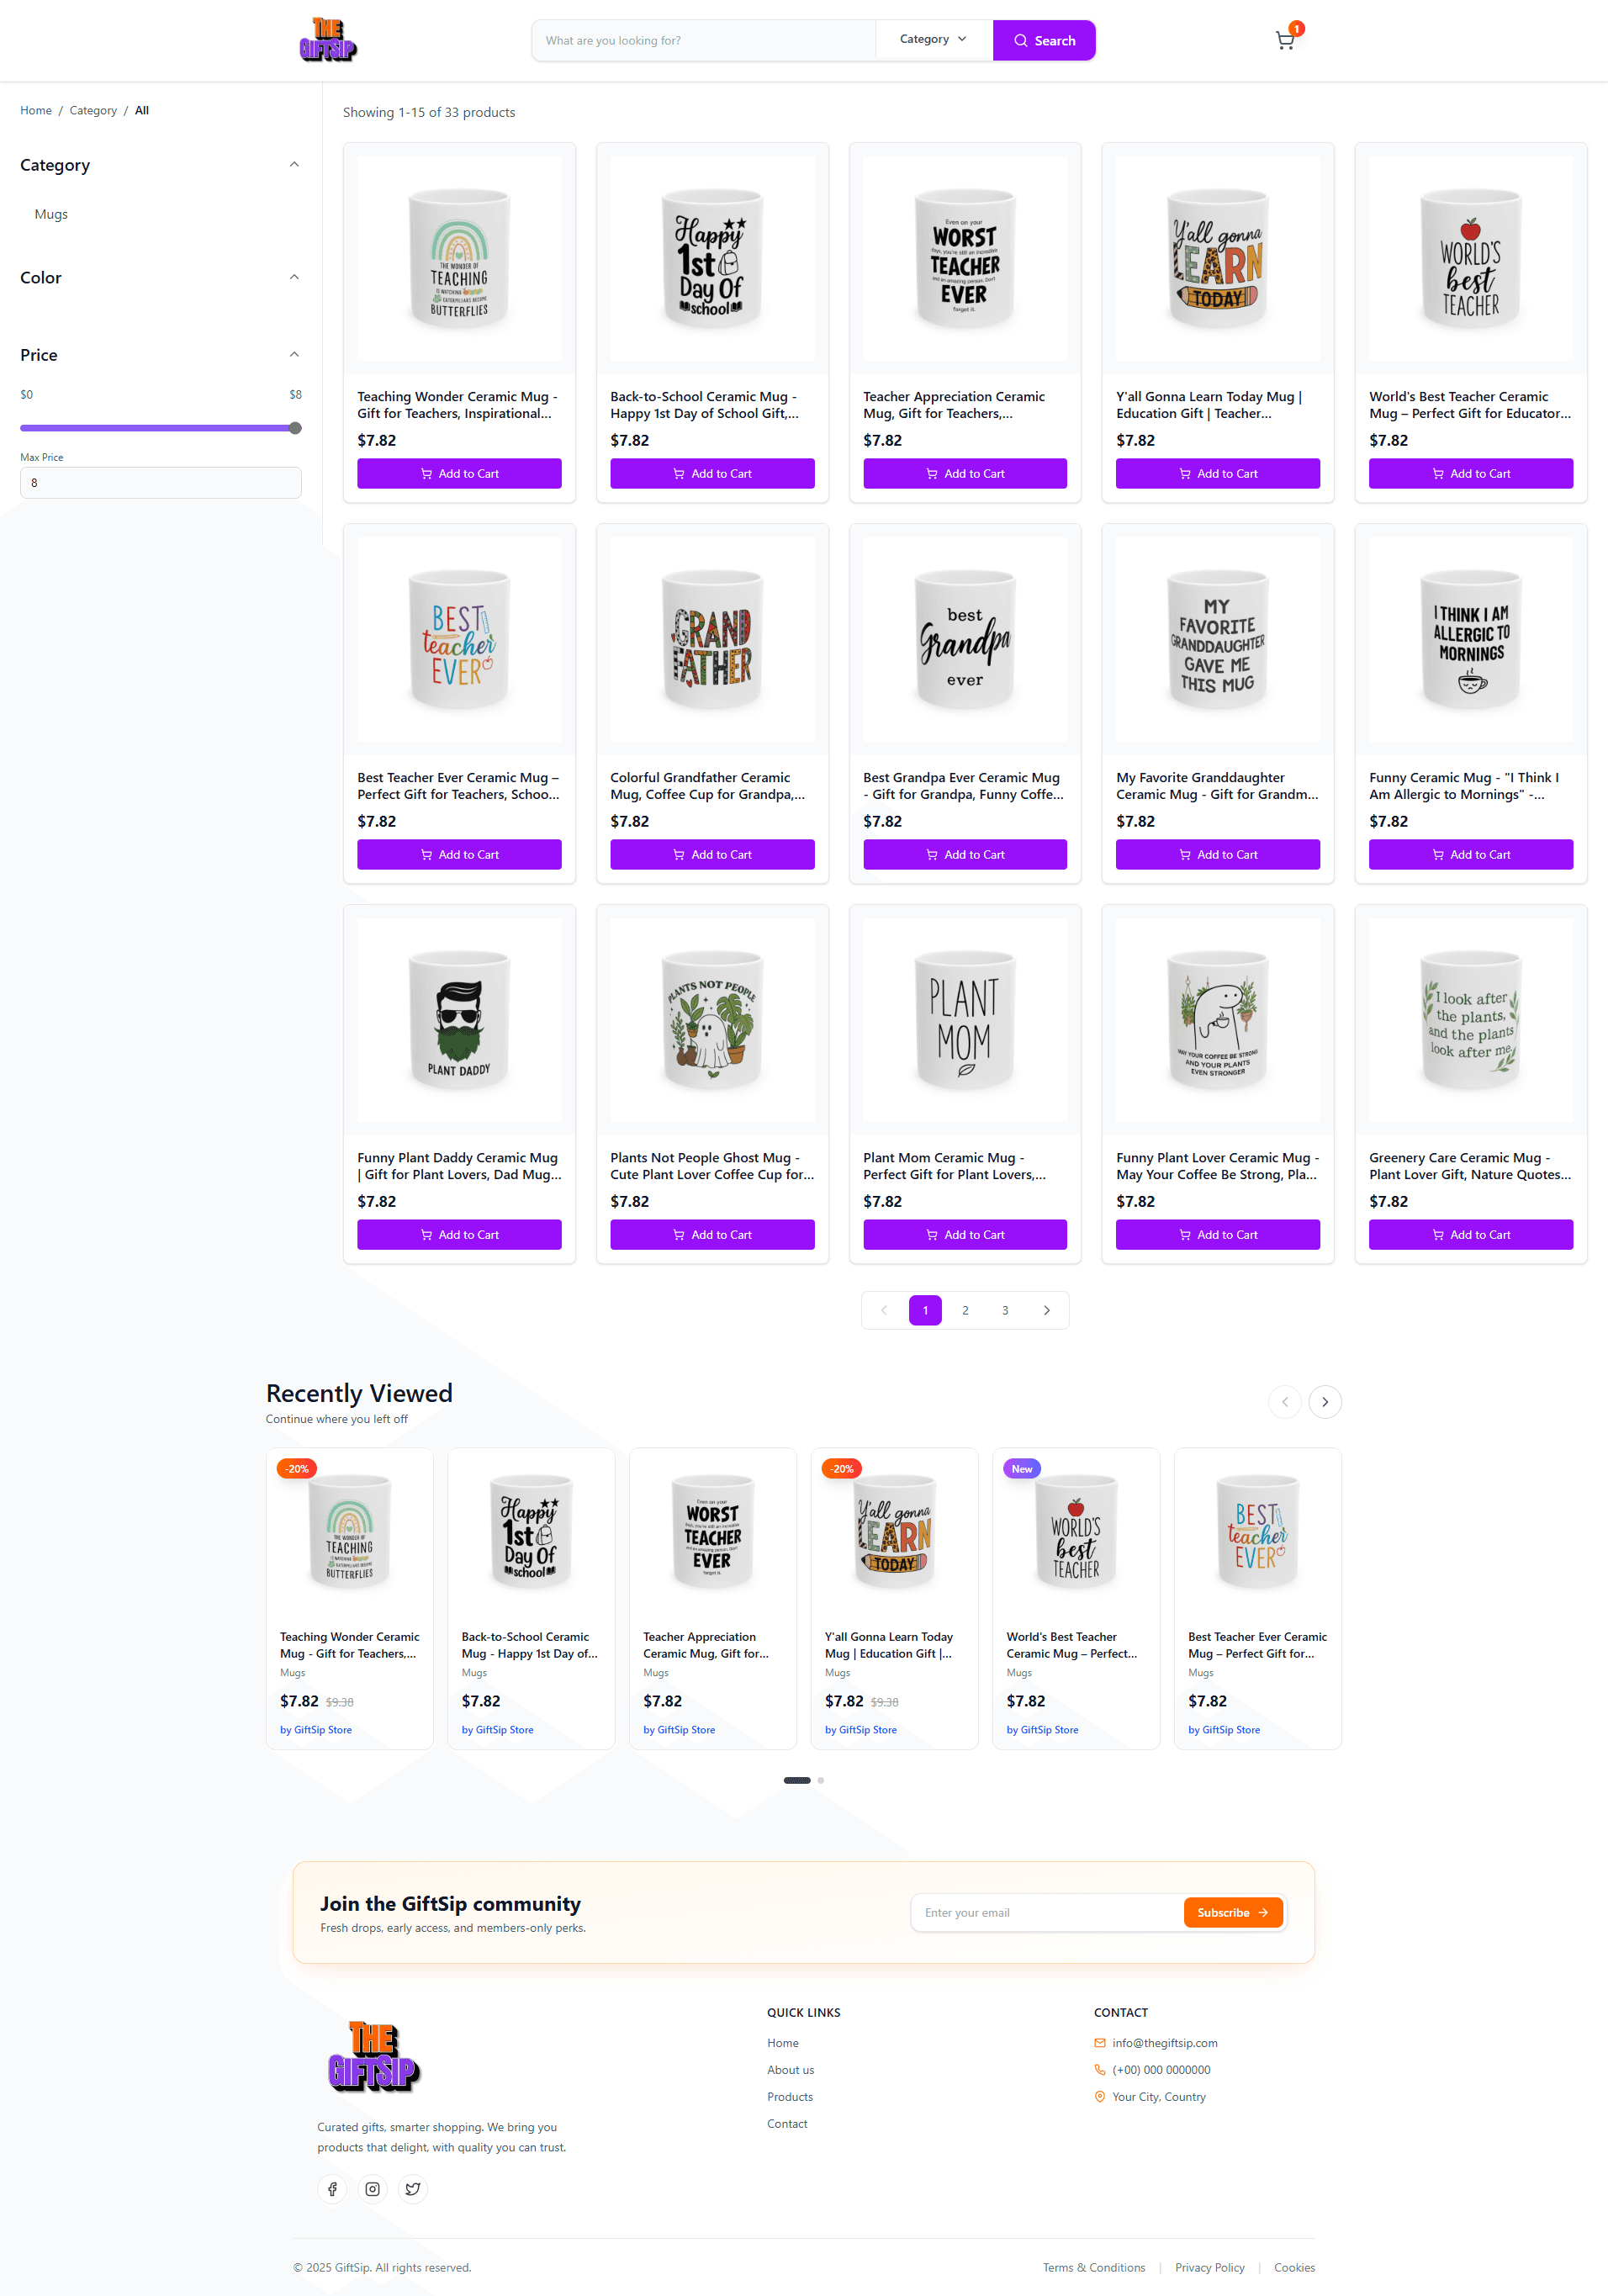Open the Twitter social icon
This screenshot has width=1608, height=2296.
tap(412, 2189)
